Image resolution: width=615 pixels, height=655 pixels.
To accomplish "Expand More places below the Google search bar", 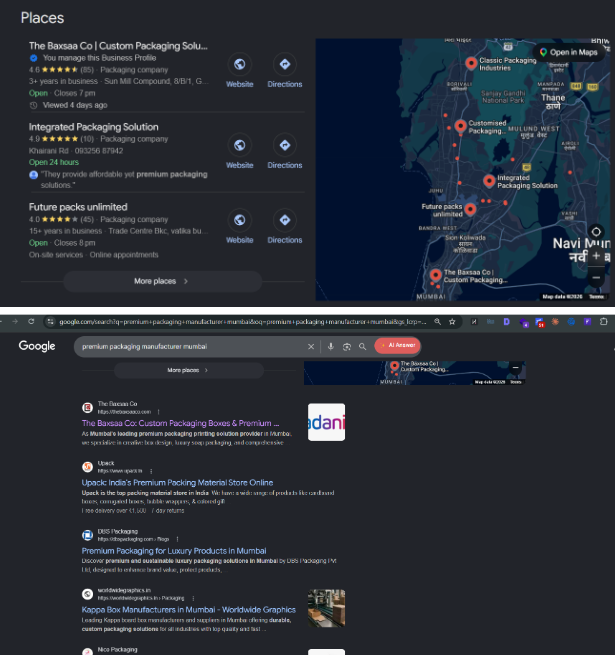I will click(x=189, y=370).
